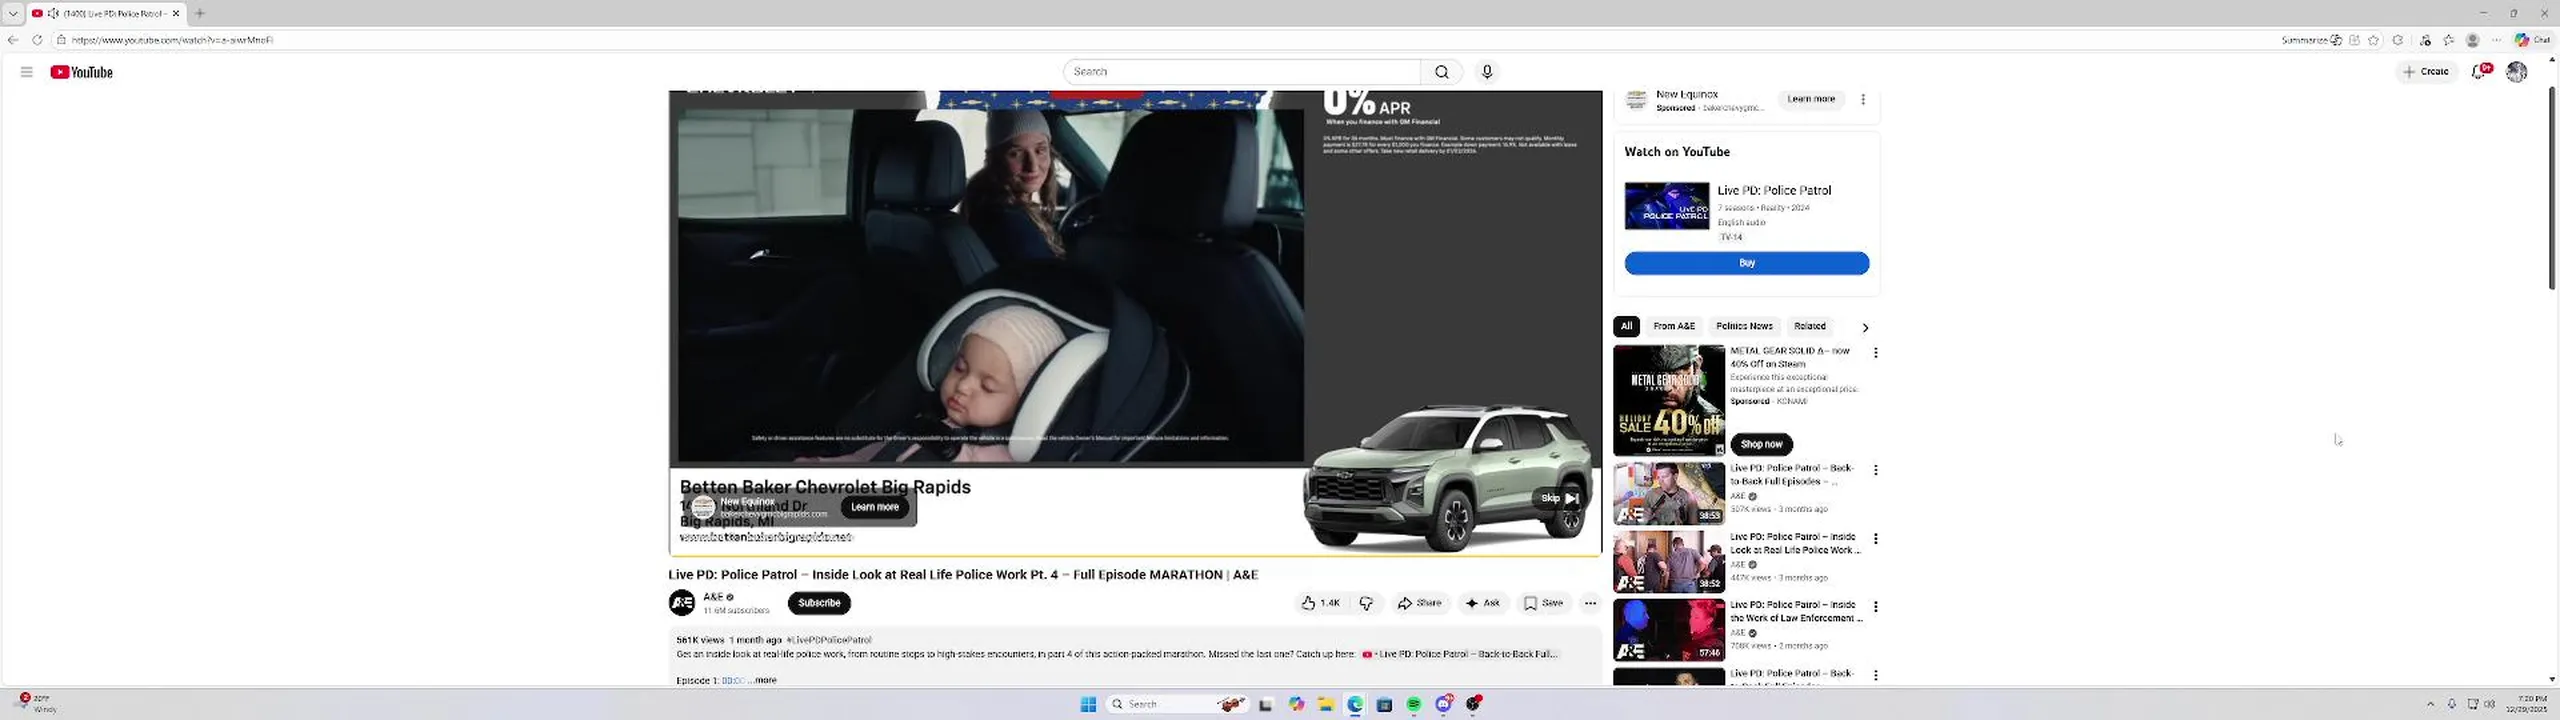Open Back-to-Back Full Episodes video thumbnail
The image size is (2560, 720).
[x=1669, y=493]
